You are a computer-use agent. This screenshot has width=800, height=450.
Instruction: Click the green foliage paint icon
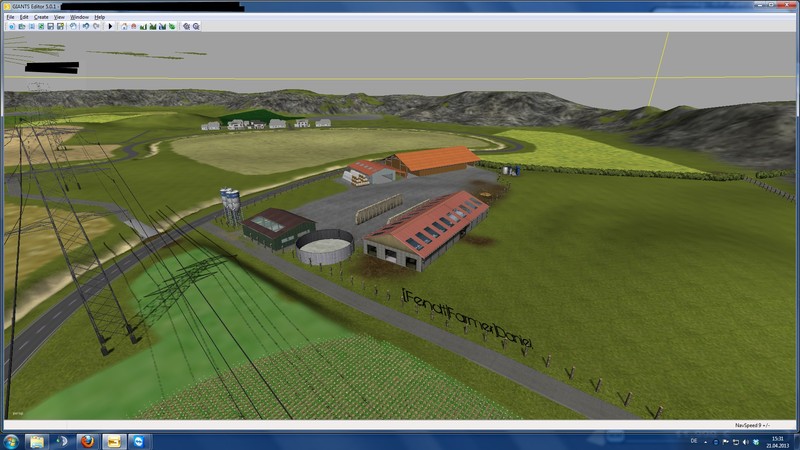(x=172, y=26)
